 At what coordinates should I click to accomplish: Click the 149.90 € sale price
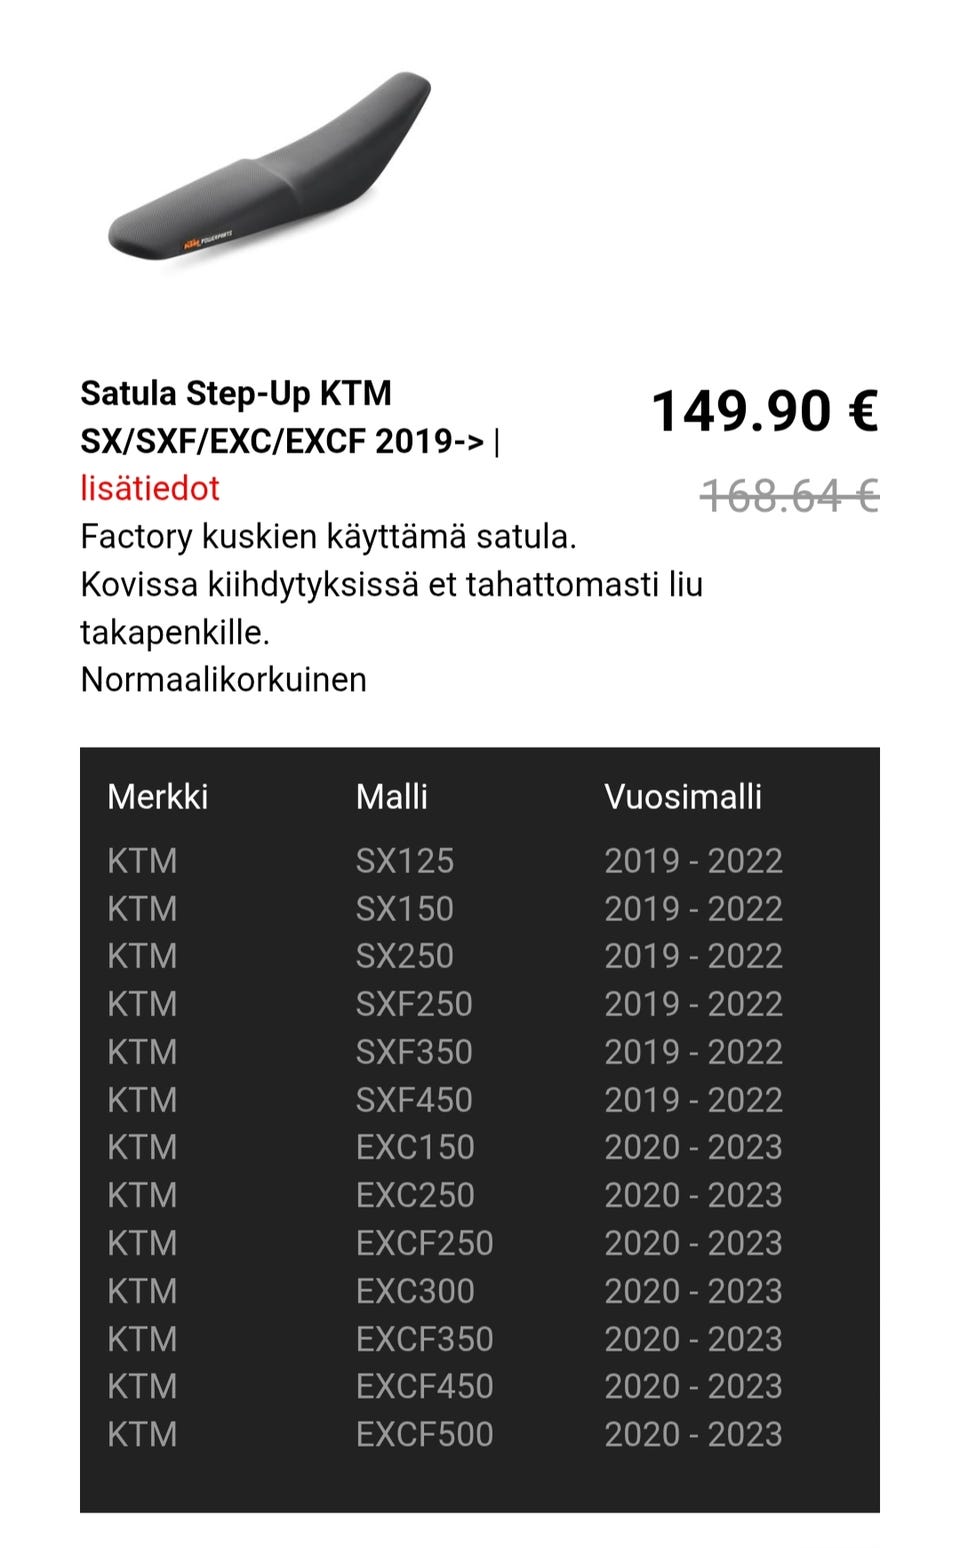[764, 411]
